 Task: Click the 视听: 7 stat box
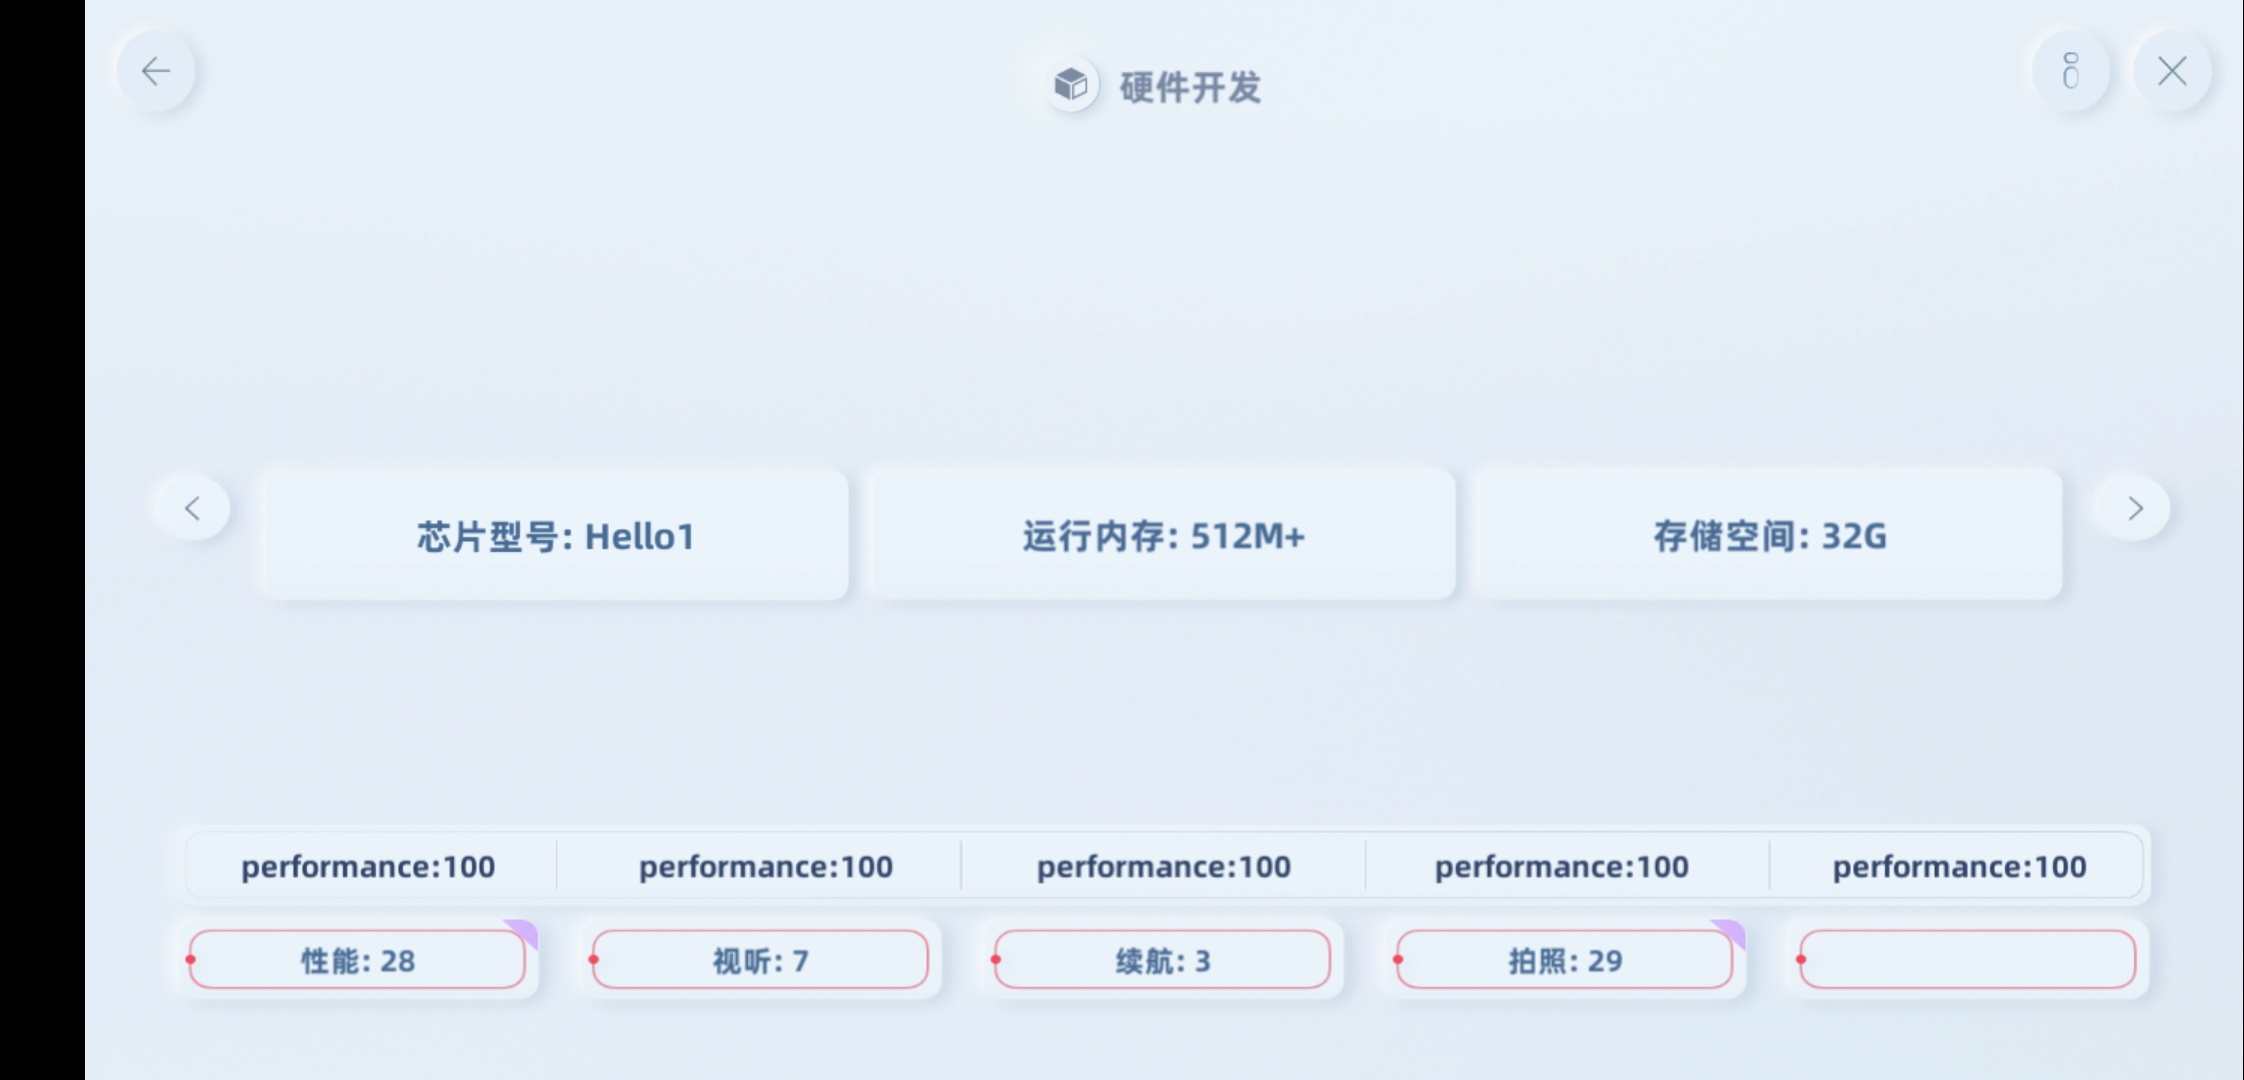760,960
